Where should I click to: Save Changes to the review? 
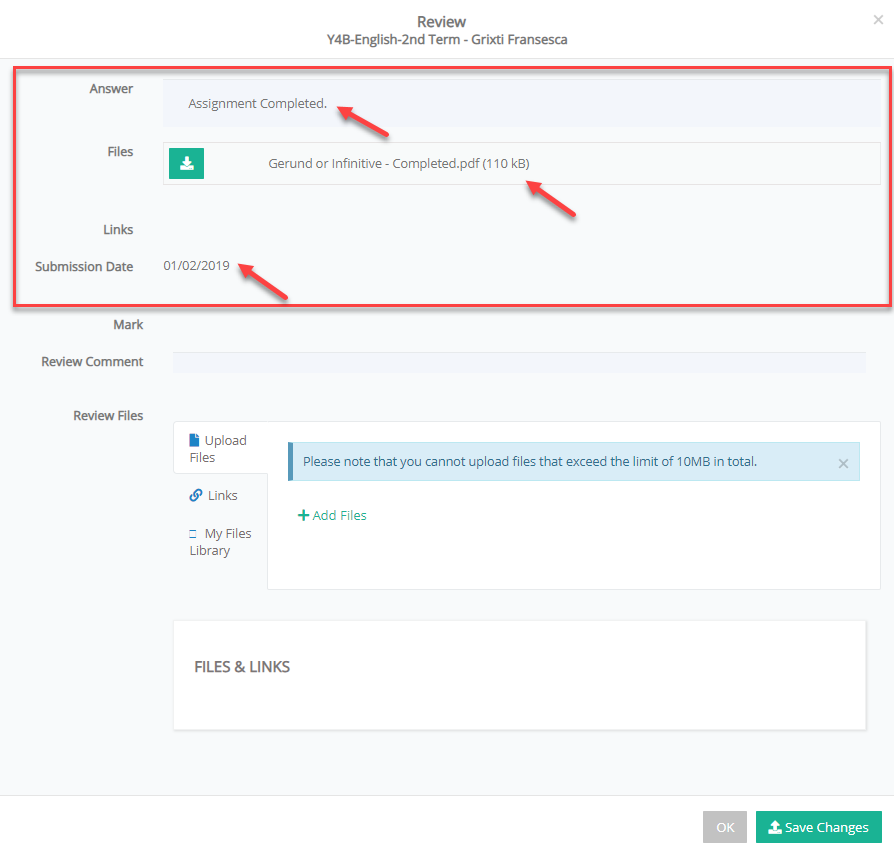819,827
